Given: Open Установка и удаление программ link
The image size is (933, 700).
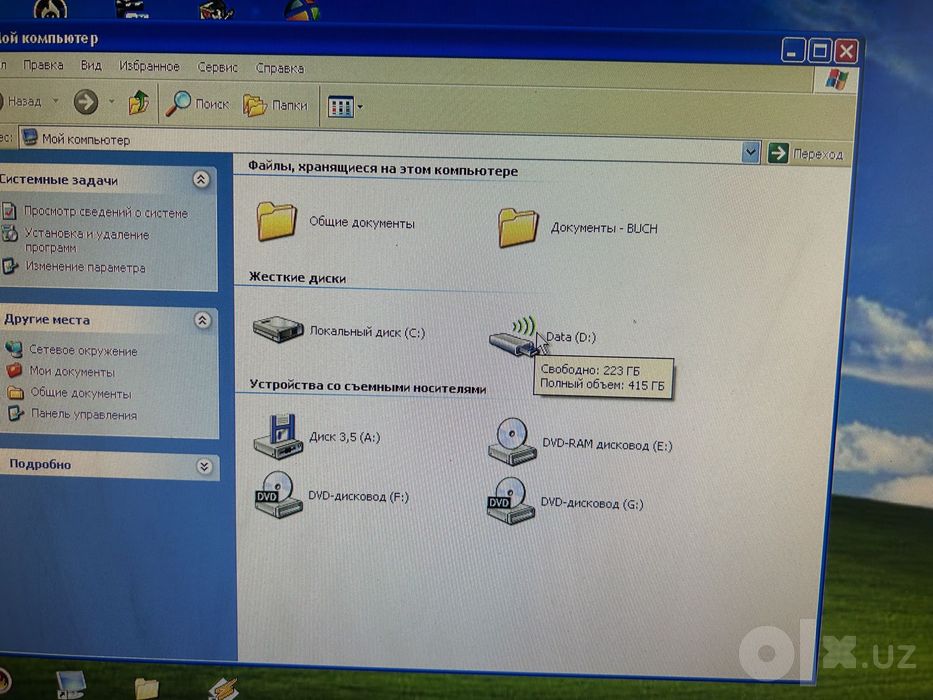Looking at the screenshot, I should (86, 240).
